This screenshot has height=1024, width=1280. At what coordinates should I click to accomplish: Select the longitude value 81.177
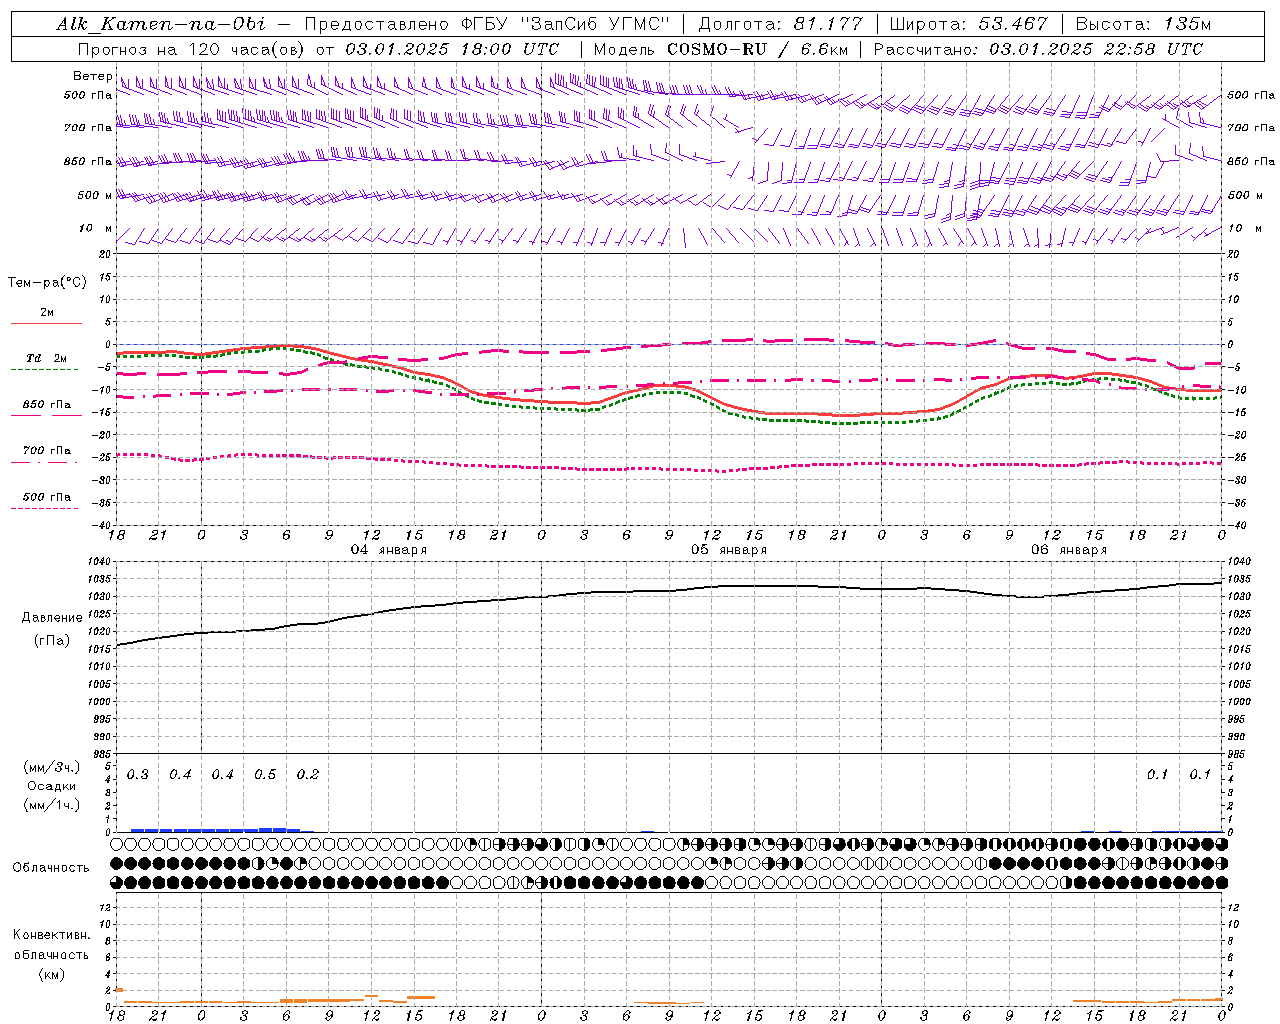point(828,24)
